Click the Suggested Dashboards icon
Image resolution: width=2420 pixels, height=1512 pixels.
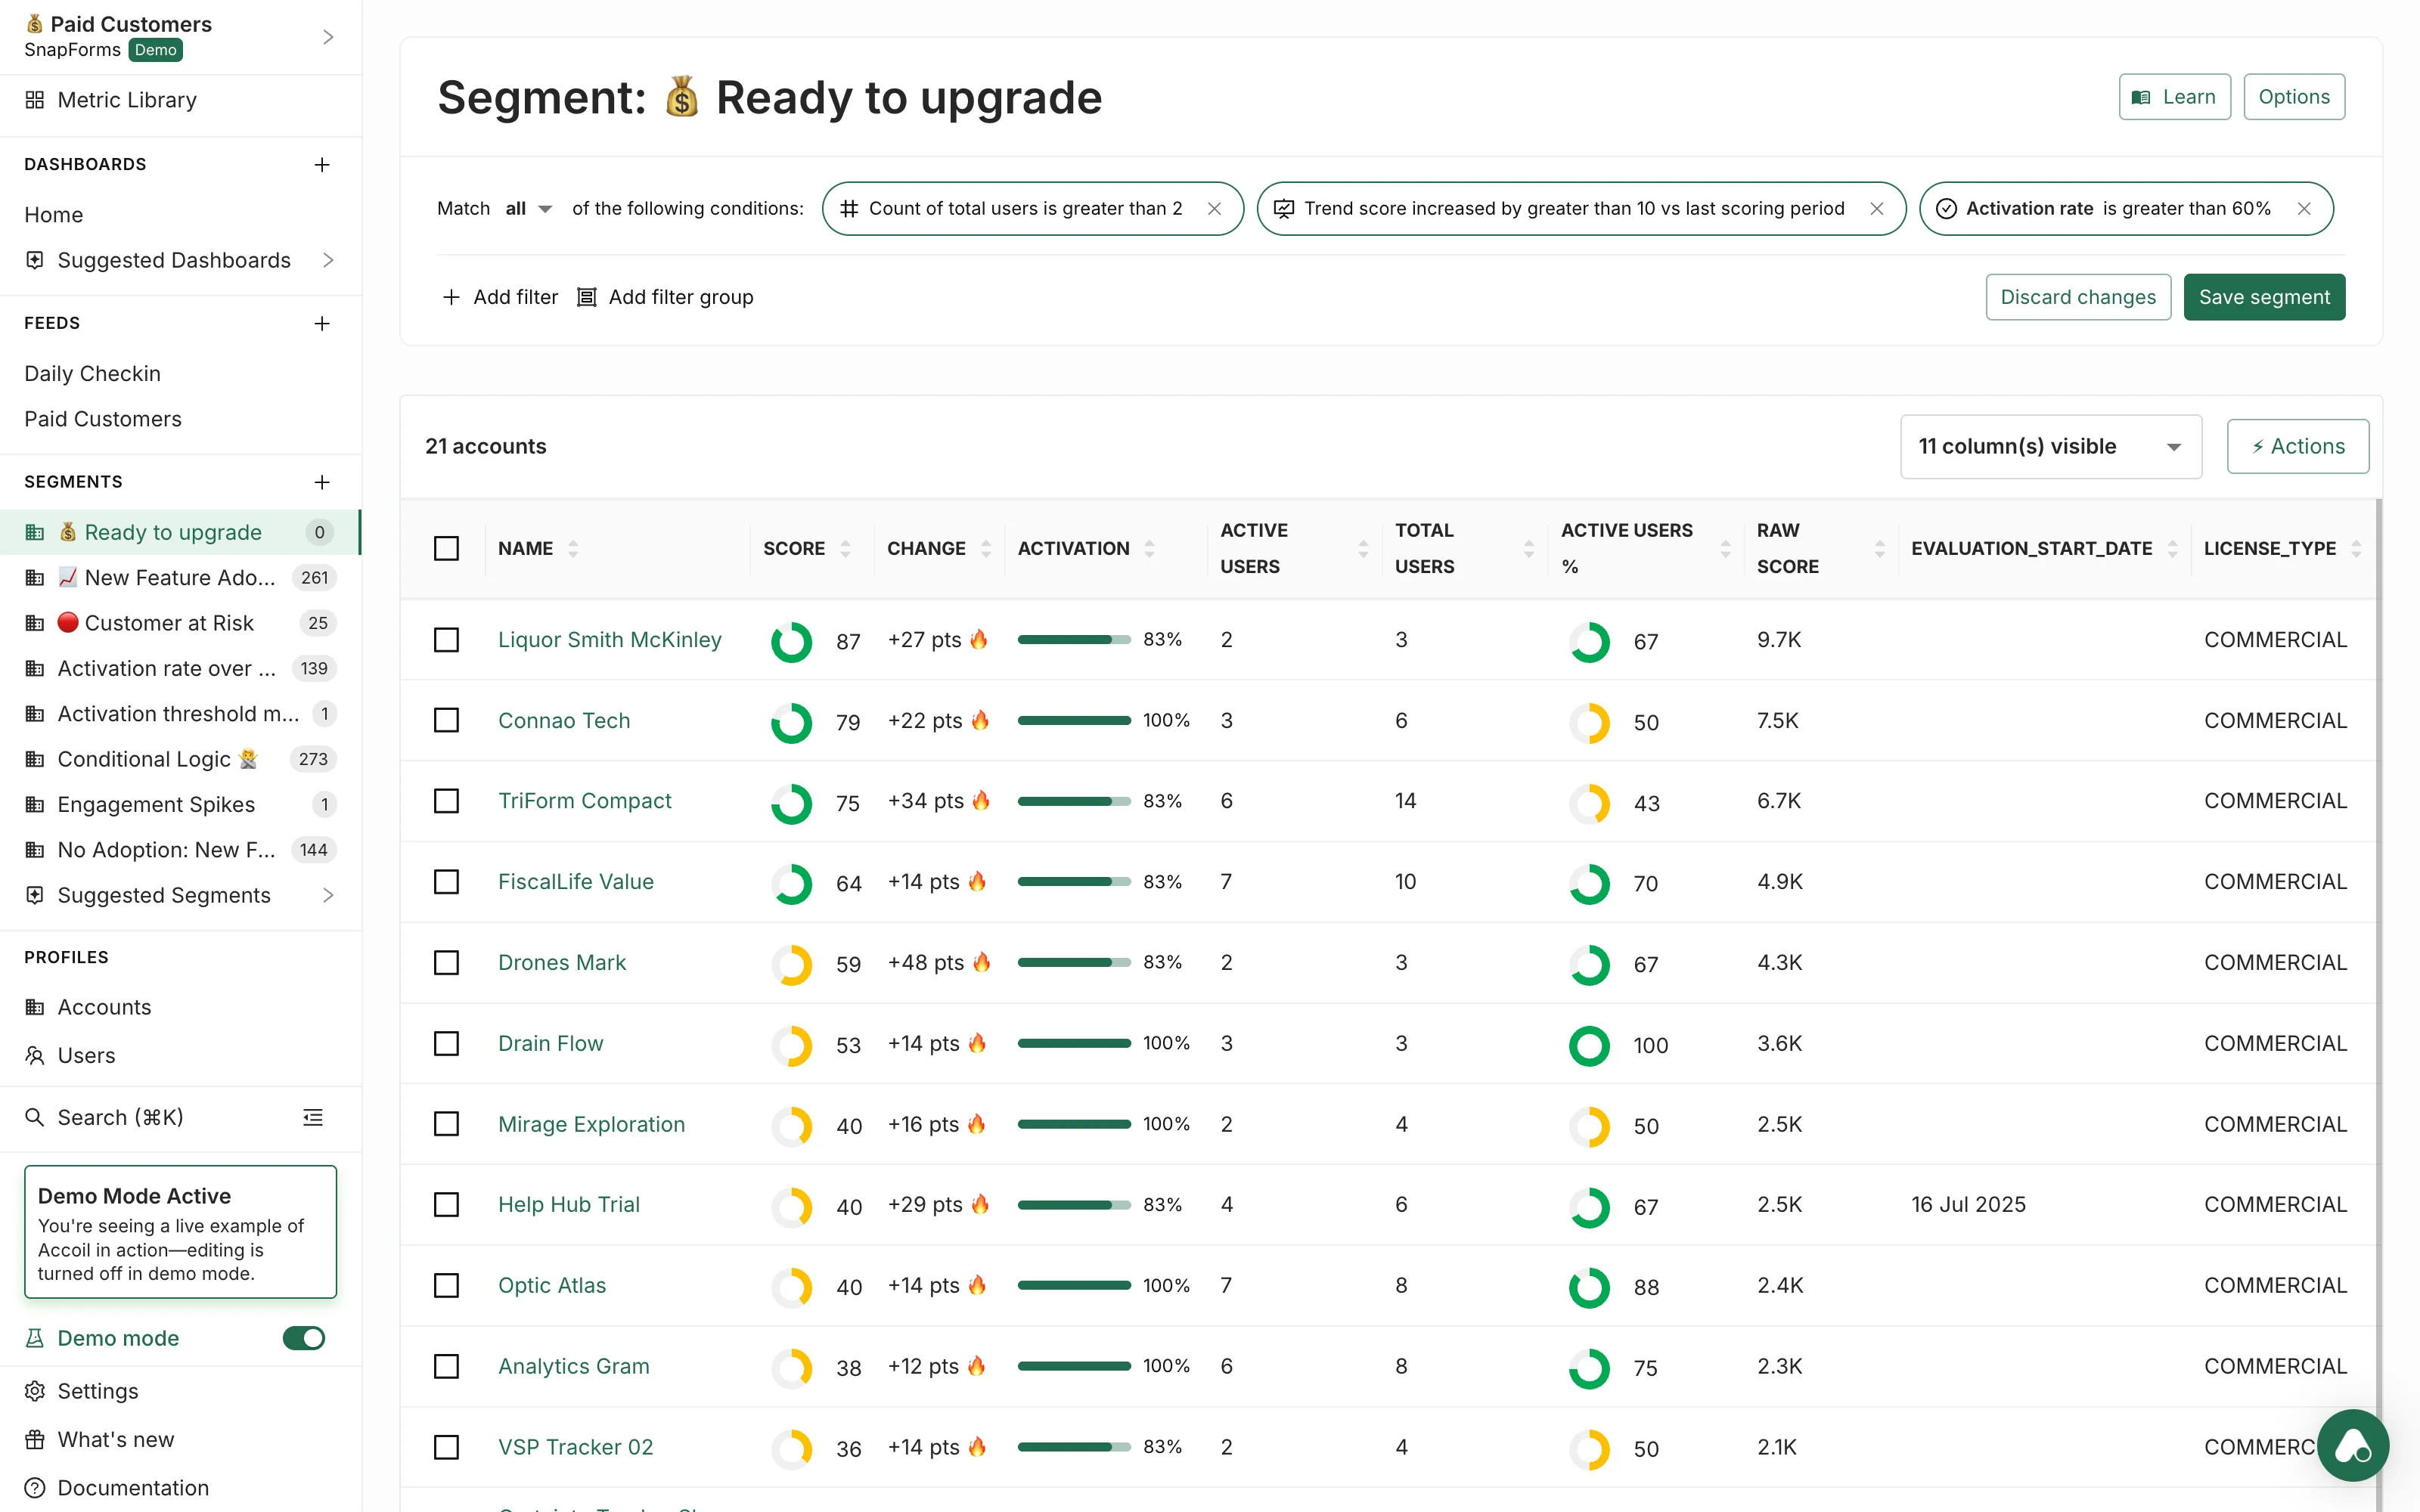click(35, 260)
